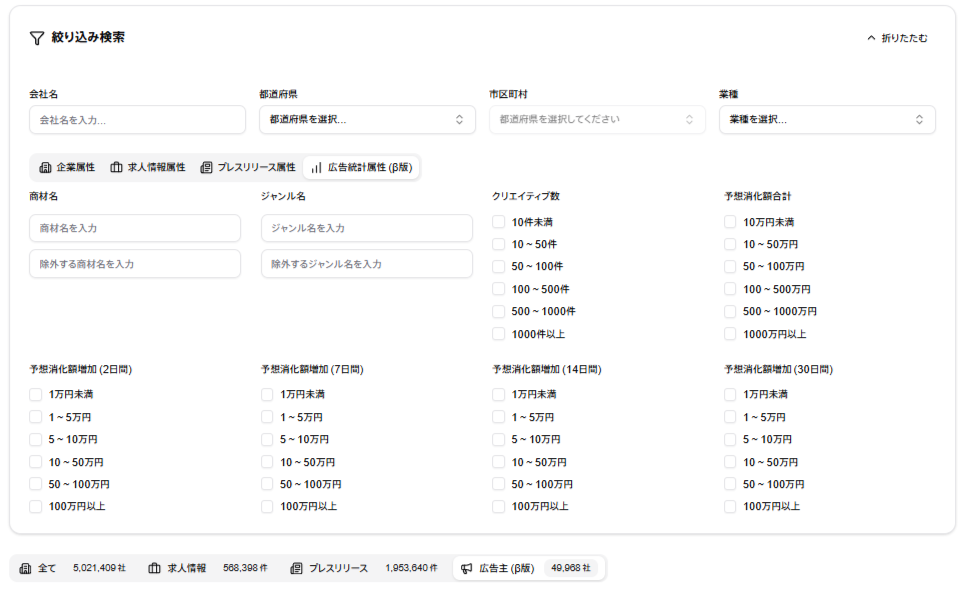Check 1～5万円 under 予想消化額増加 (7日間)
969x600 pixels.
click(267, 417)
